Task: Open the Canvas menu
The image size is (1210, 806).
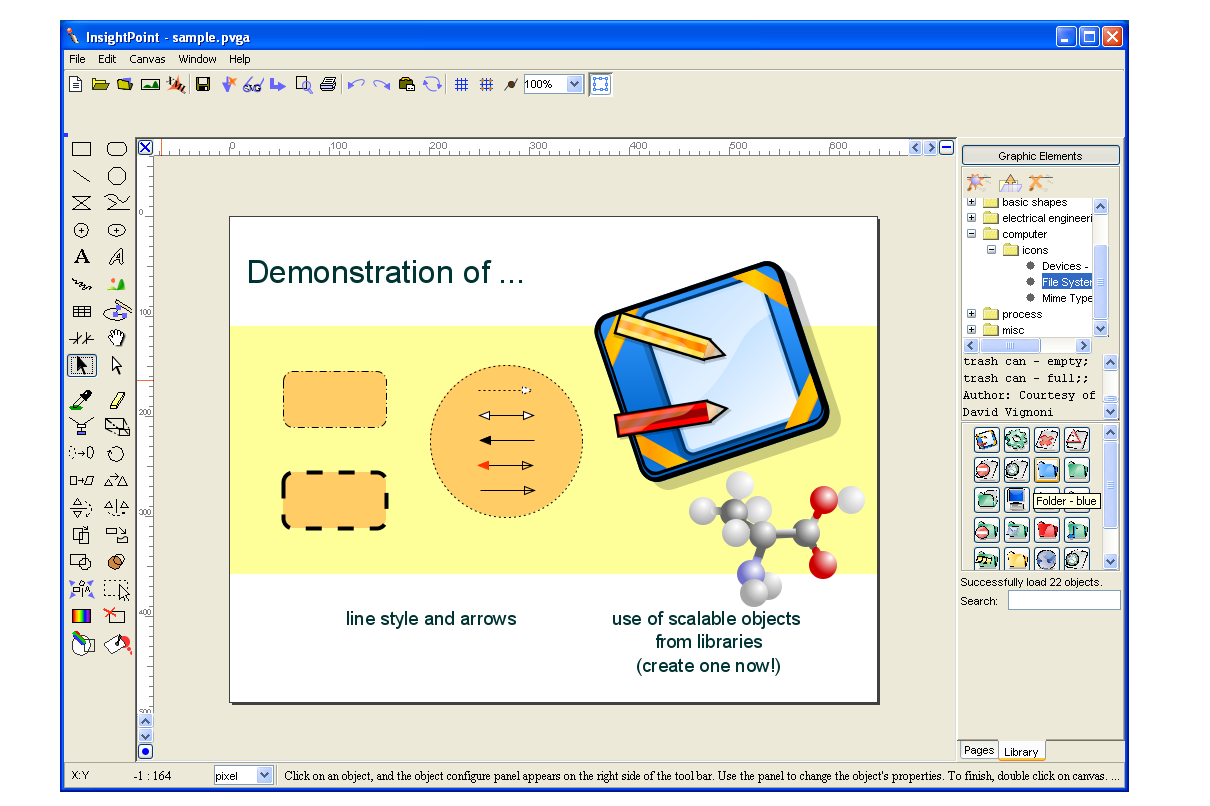Action: tap(147, 59)
